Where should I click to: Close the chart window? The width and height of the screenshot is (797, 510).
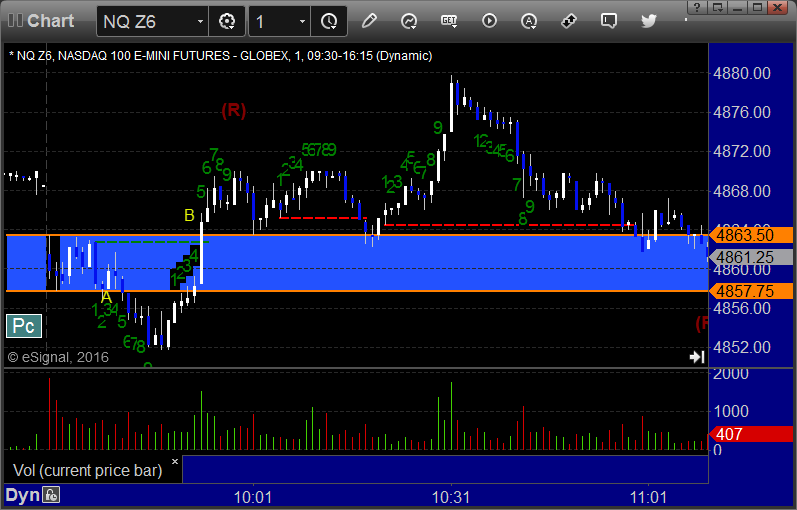click(x=778, y=7)
